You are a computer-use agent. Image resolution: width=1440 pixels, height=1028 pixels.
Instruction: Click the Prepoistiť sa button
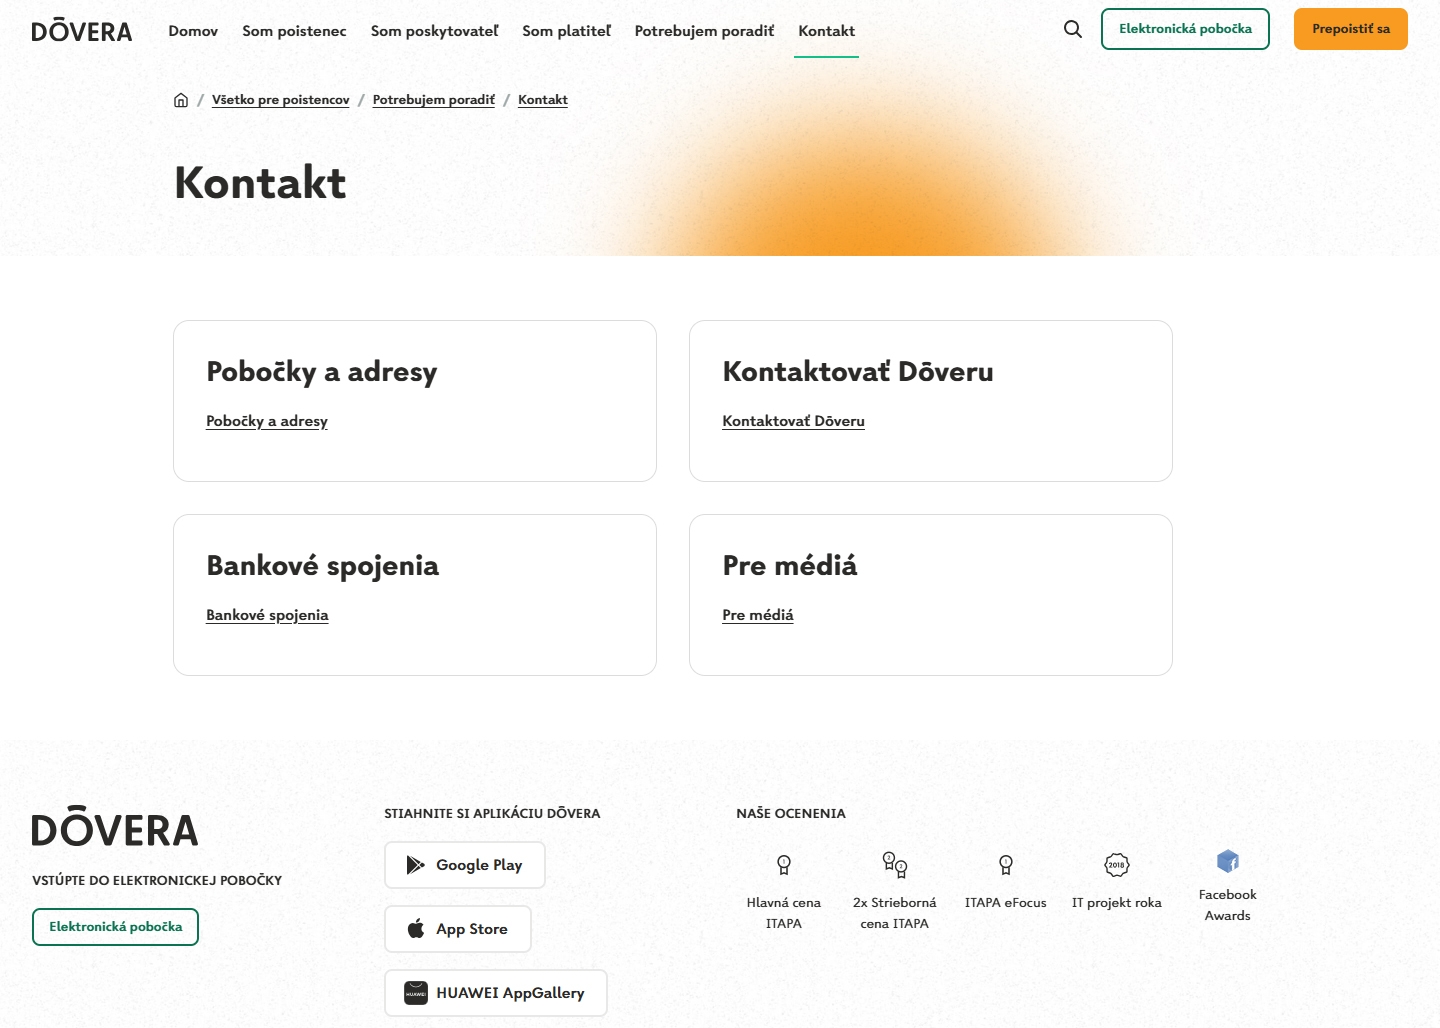(1350, 29)
